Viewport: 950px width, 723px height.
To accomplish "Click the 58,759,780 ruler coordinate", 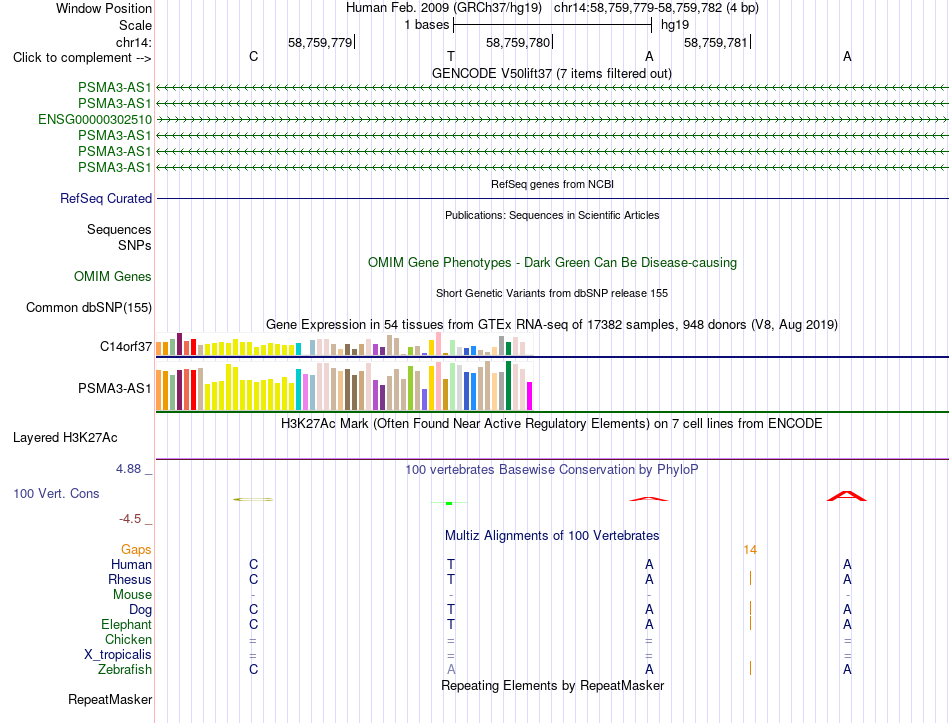I will tap(518, 42).
